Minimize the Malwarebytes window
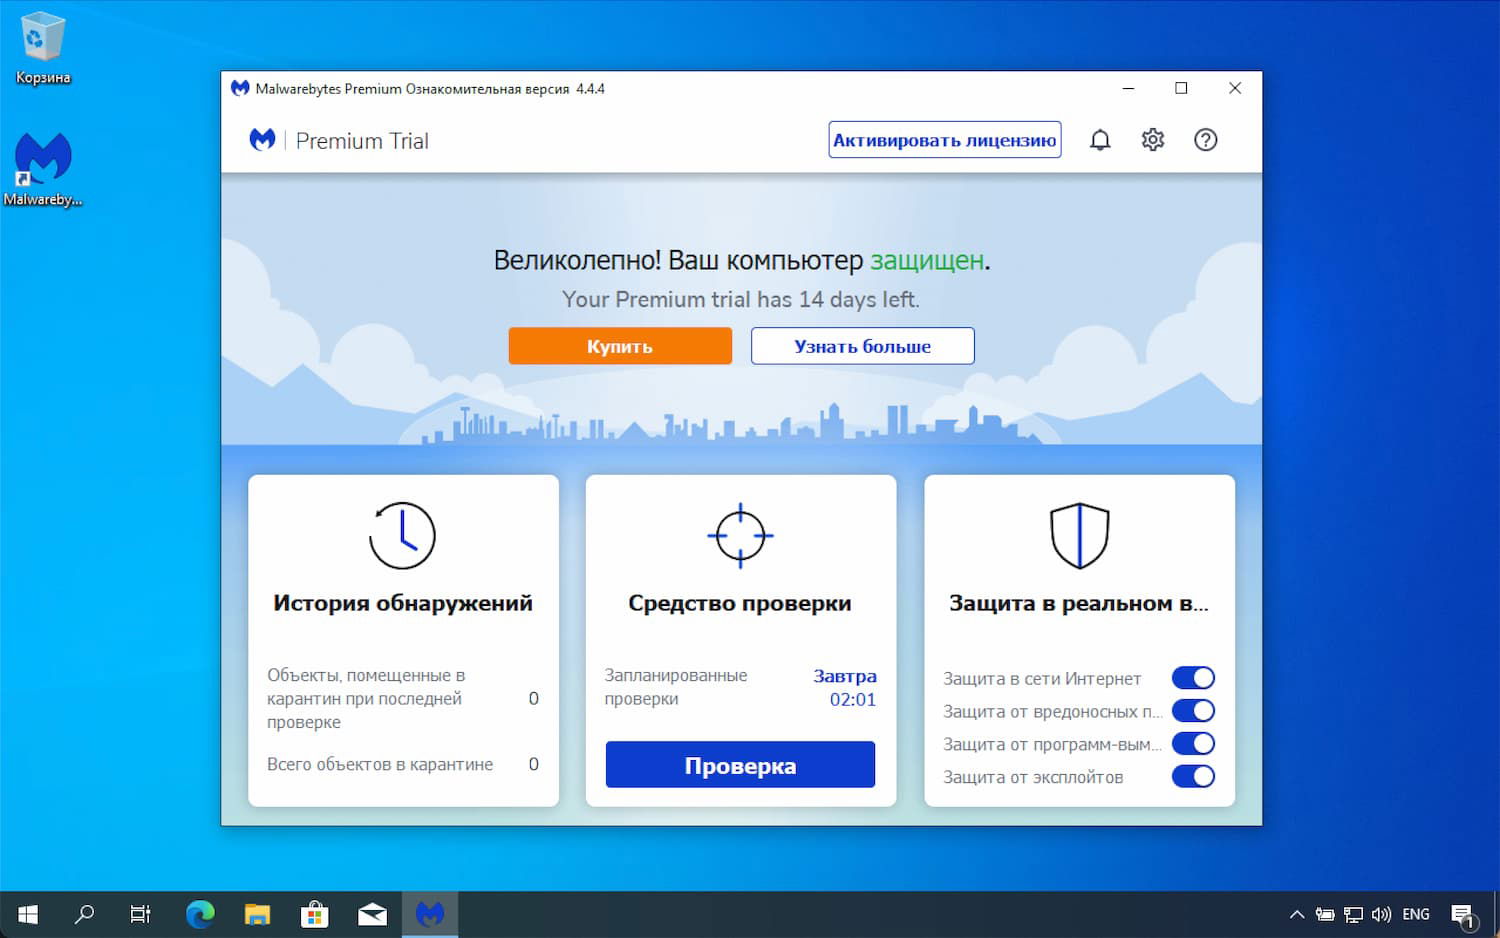Image resolution: width=1500 pixels, height=938 pixels. pos(1128,88)
